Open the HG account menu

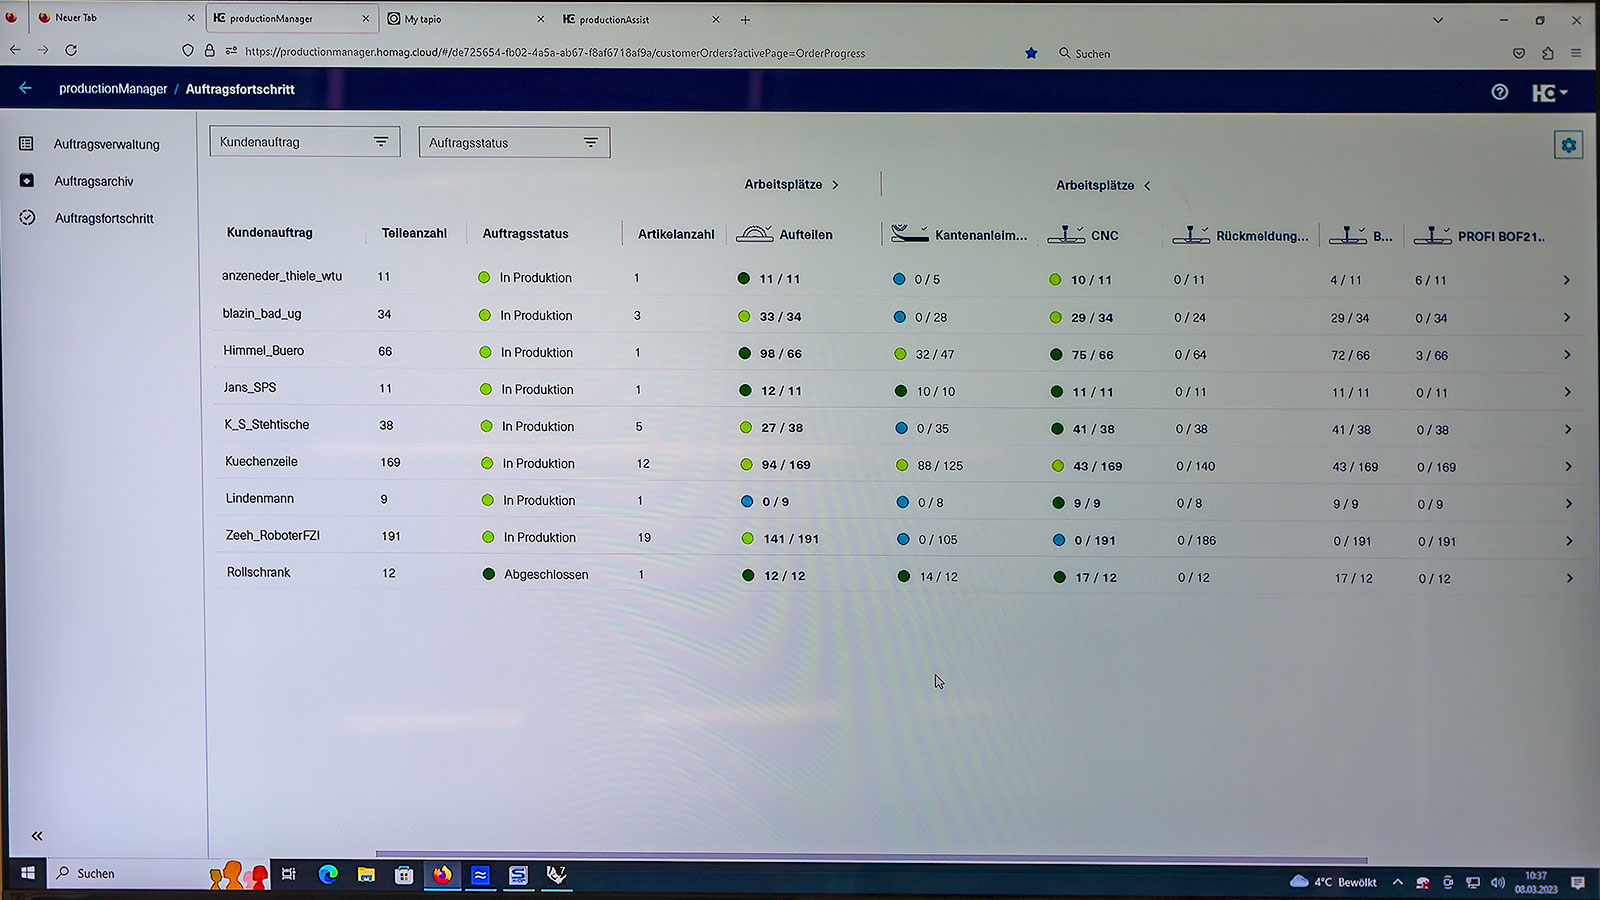coord(1549,93)
